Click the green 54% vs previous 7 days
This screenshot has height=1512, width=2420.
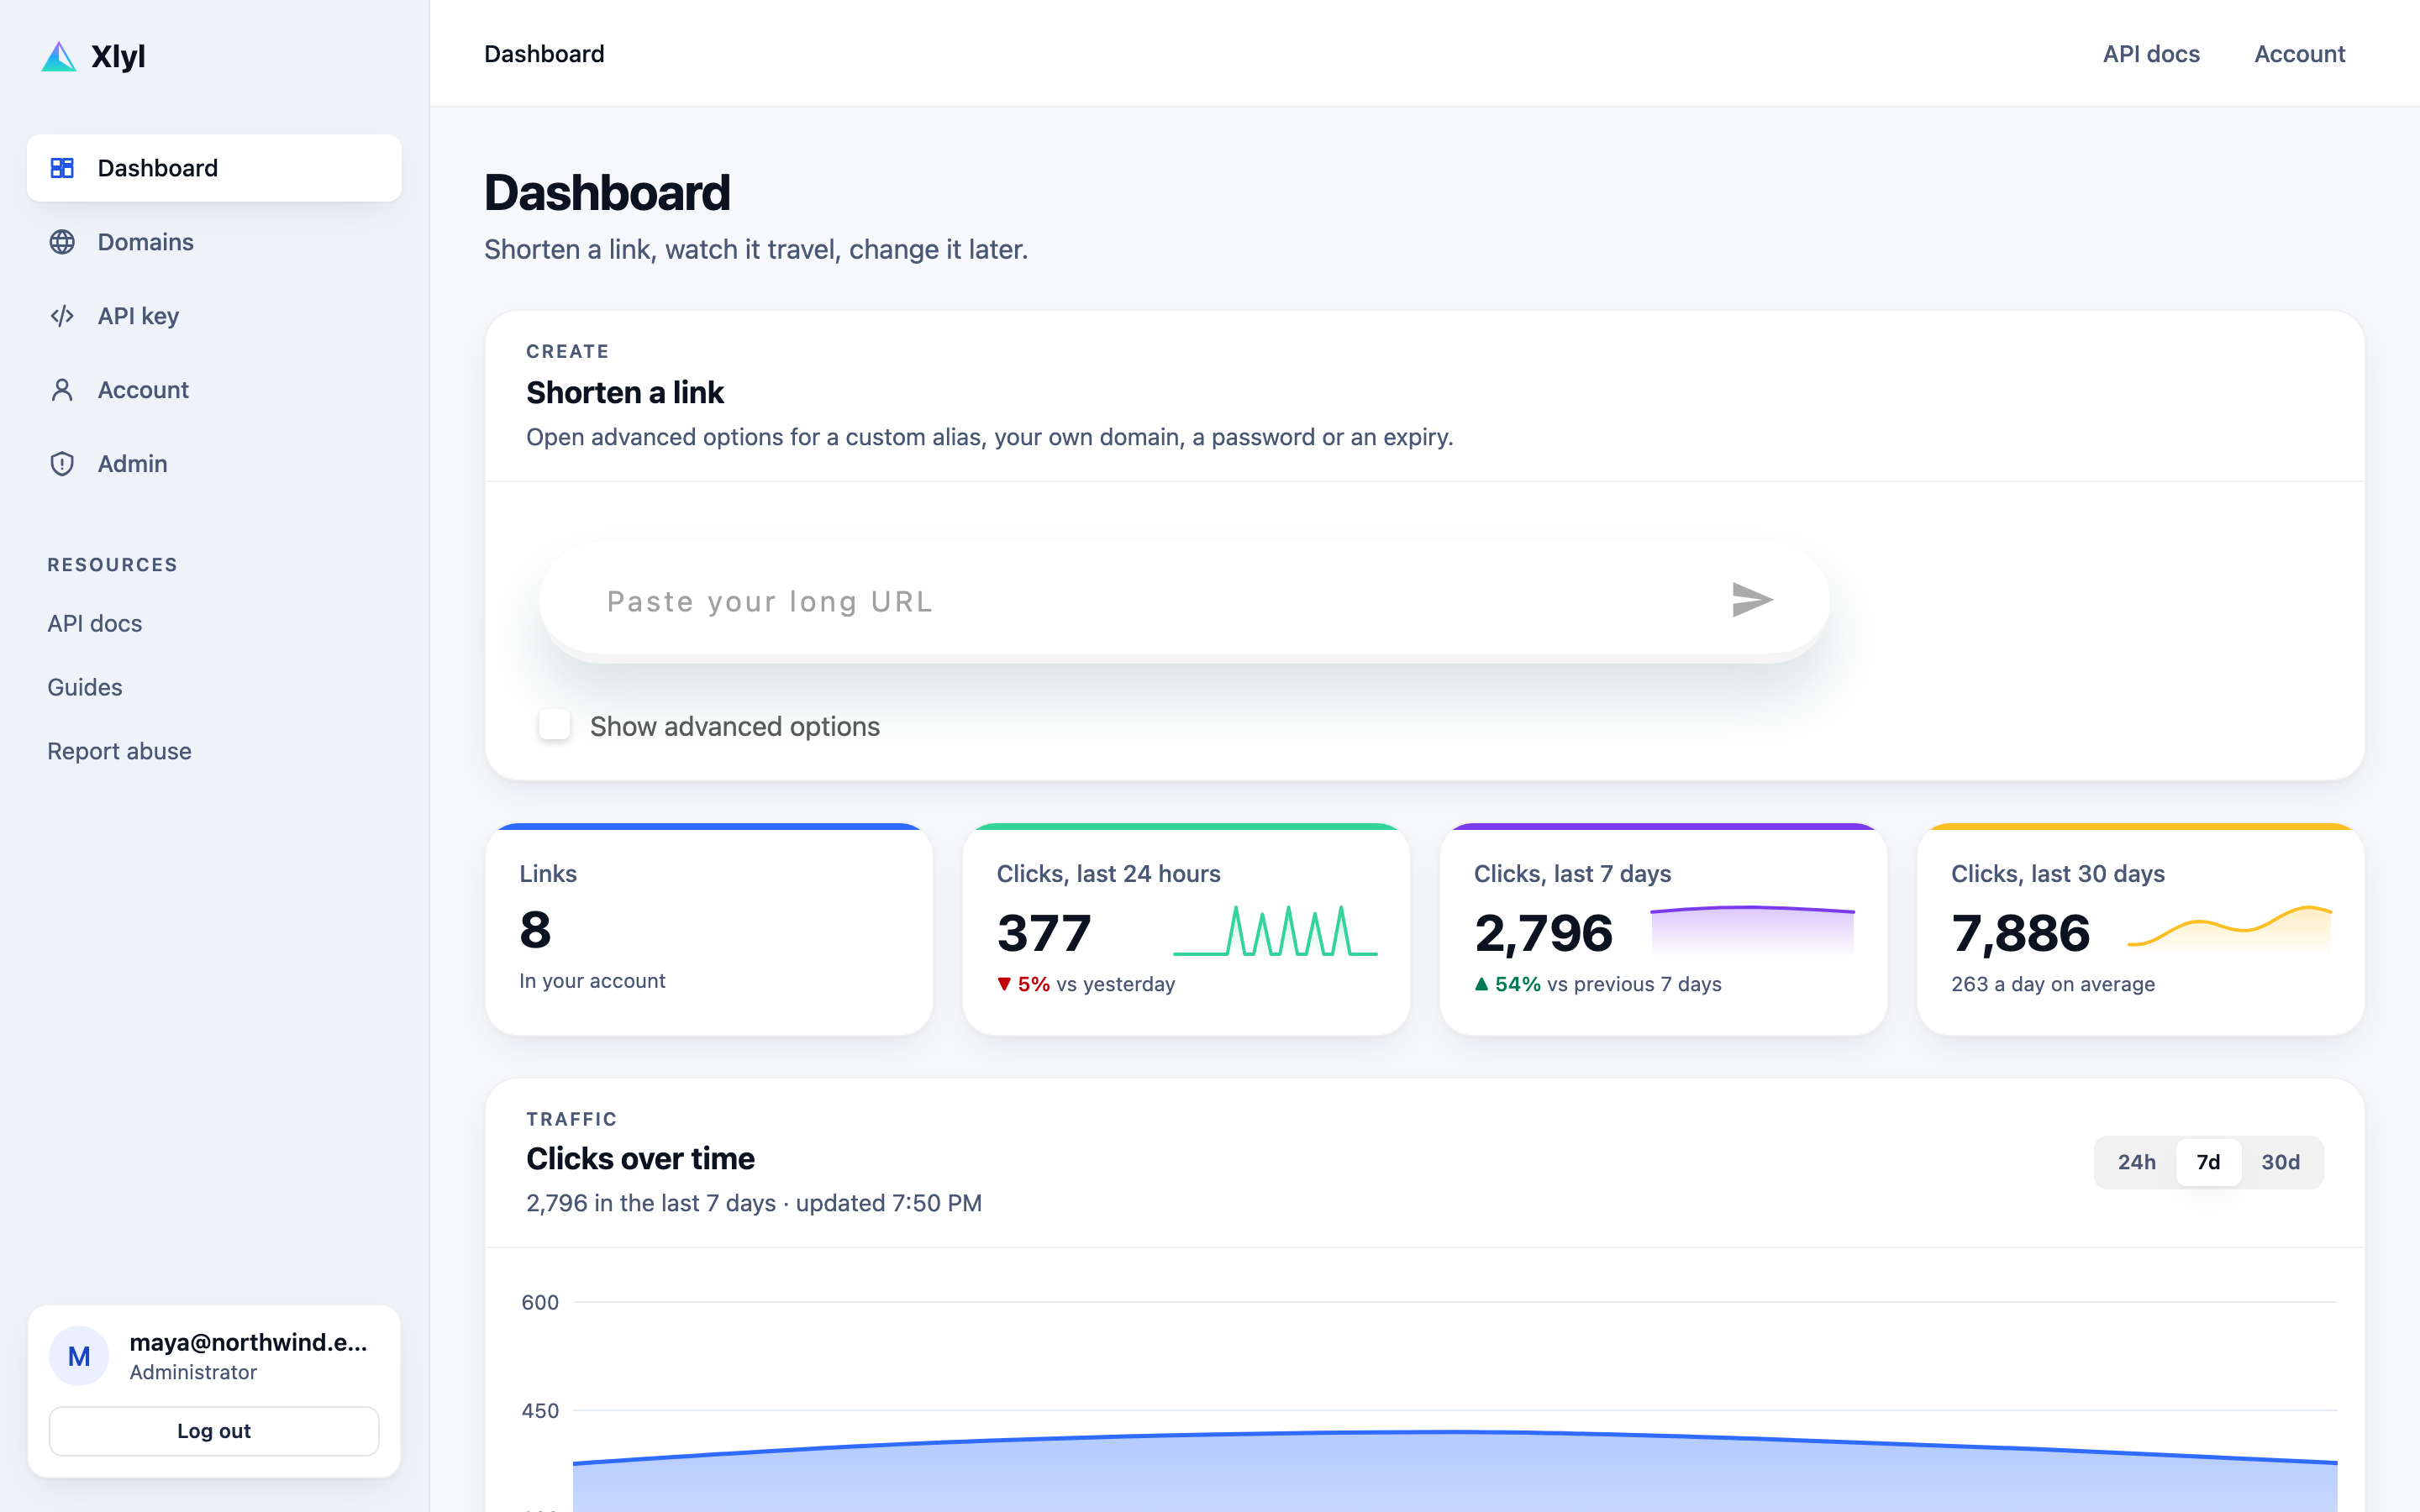click(1598, 984)
